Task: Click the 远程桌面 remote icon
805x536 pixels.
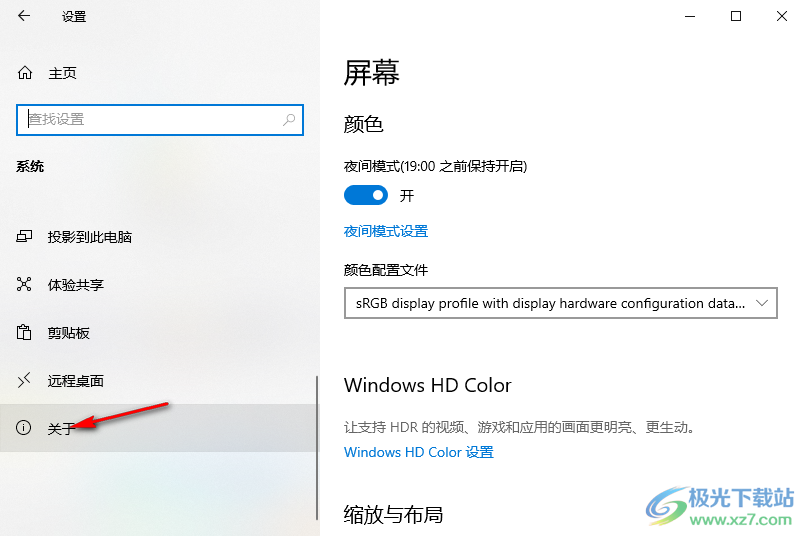Action: click(x=24, y=380)
